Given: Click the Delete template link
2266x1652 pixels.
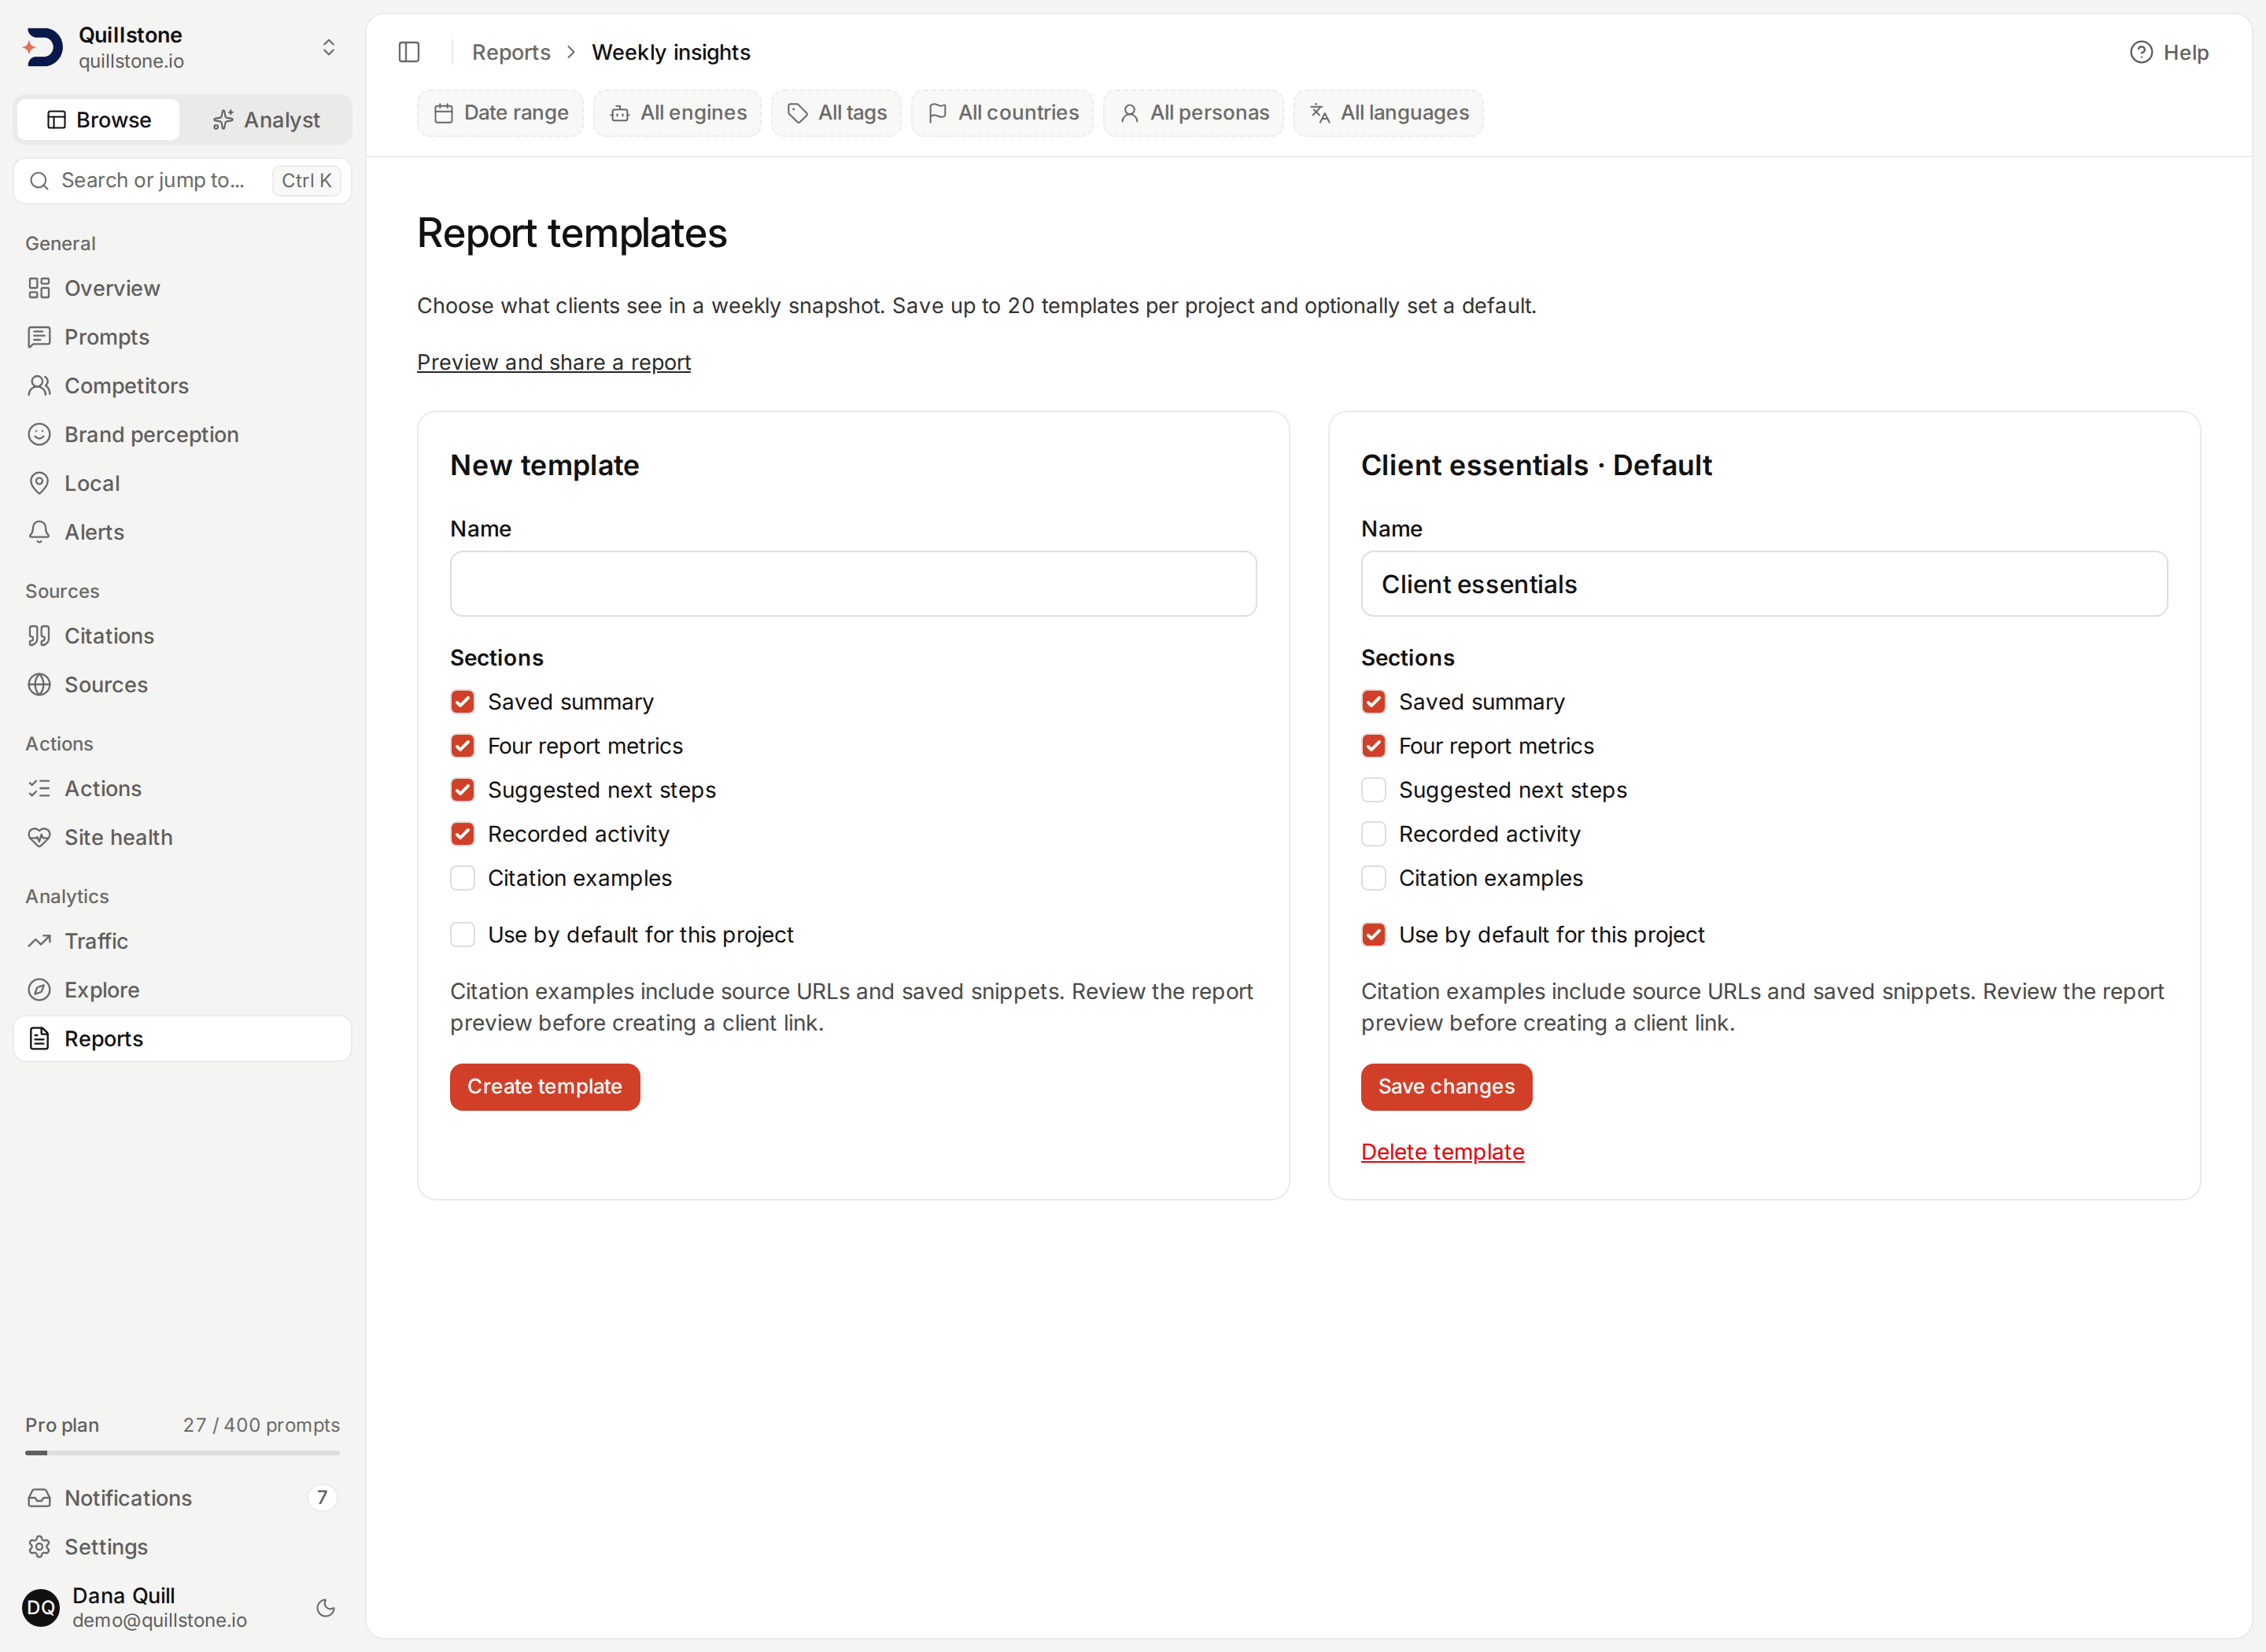Looking at the screenshot, I should 1442,1152.
